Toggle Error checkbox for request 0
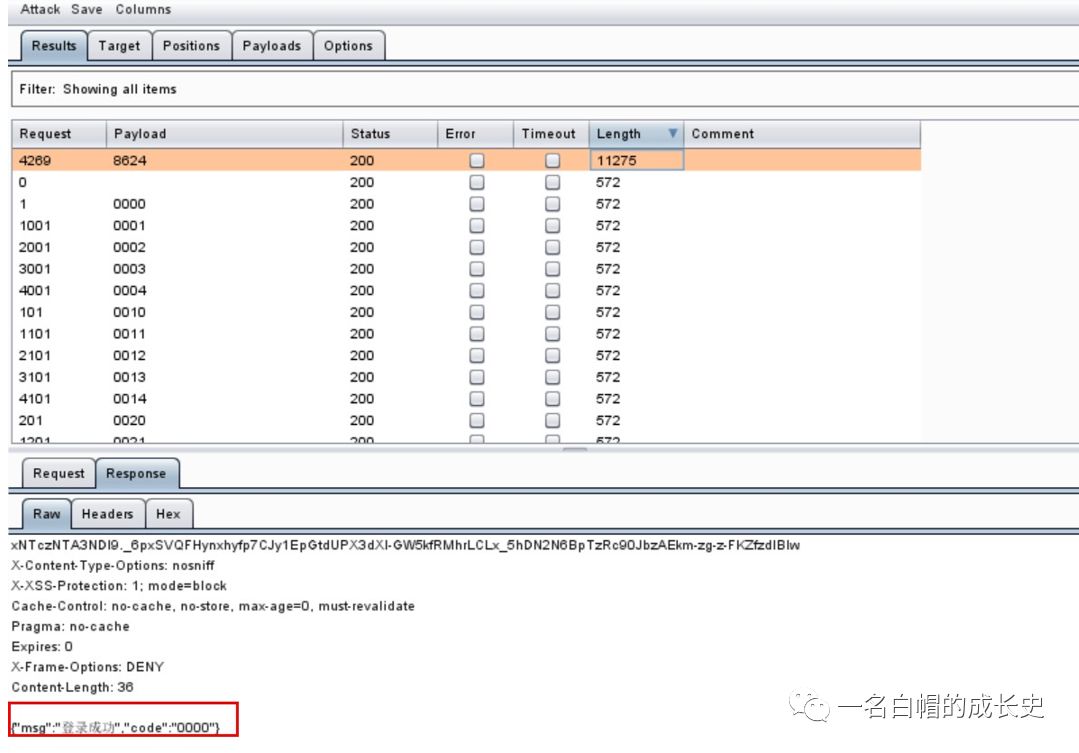Screen dimensions: 1079x753 click(x=476, y=182)
